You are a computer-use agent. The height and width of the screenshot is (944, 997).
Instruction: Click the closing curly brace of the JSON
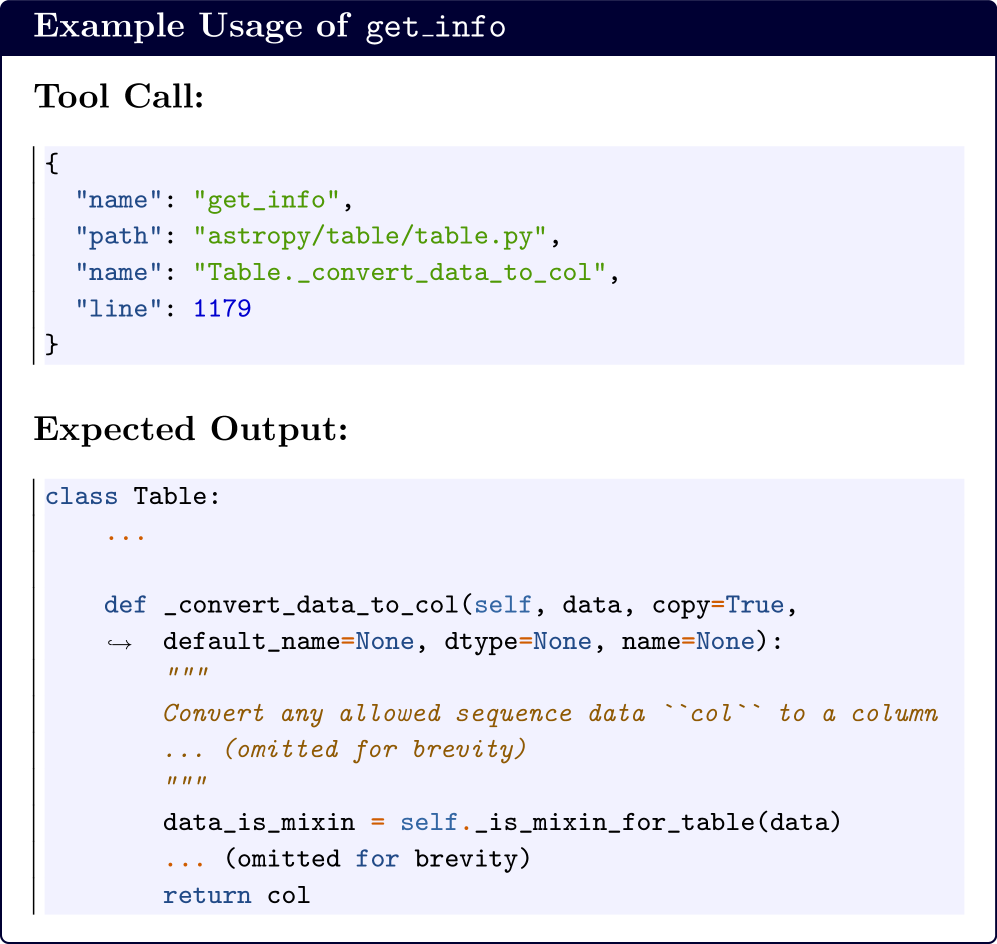point(52,345)
